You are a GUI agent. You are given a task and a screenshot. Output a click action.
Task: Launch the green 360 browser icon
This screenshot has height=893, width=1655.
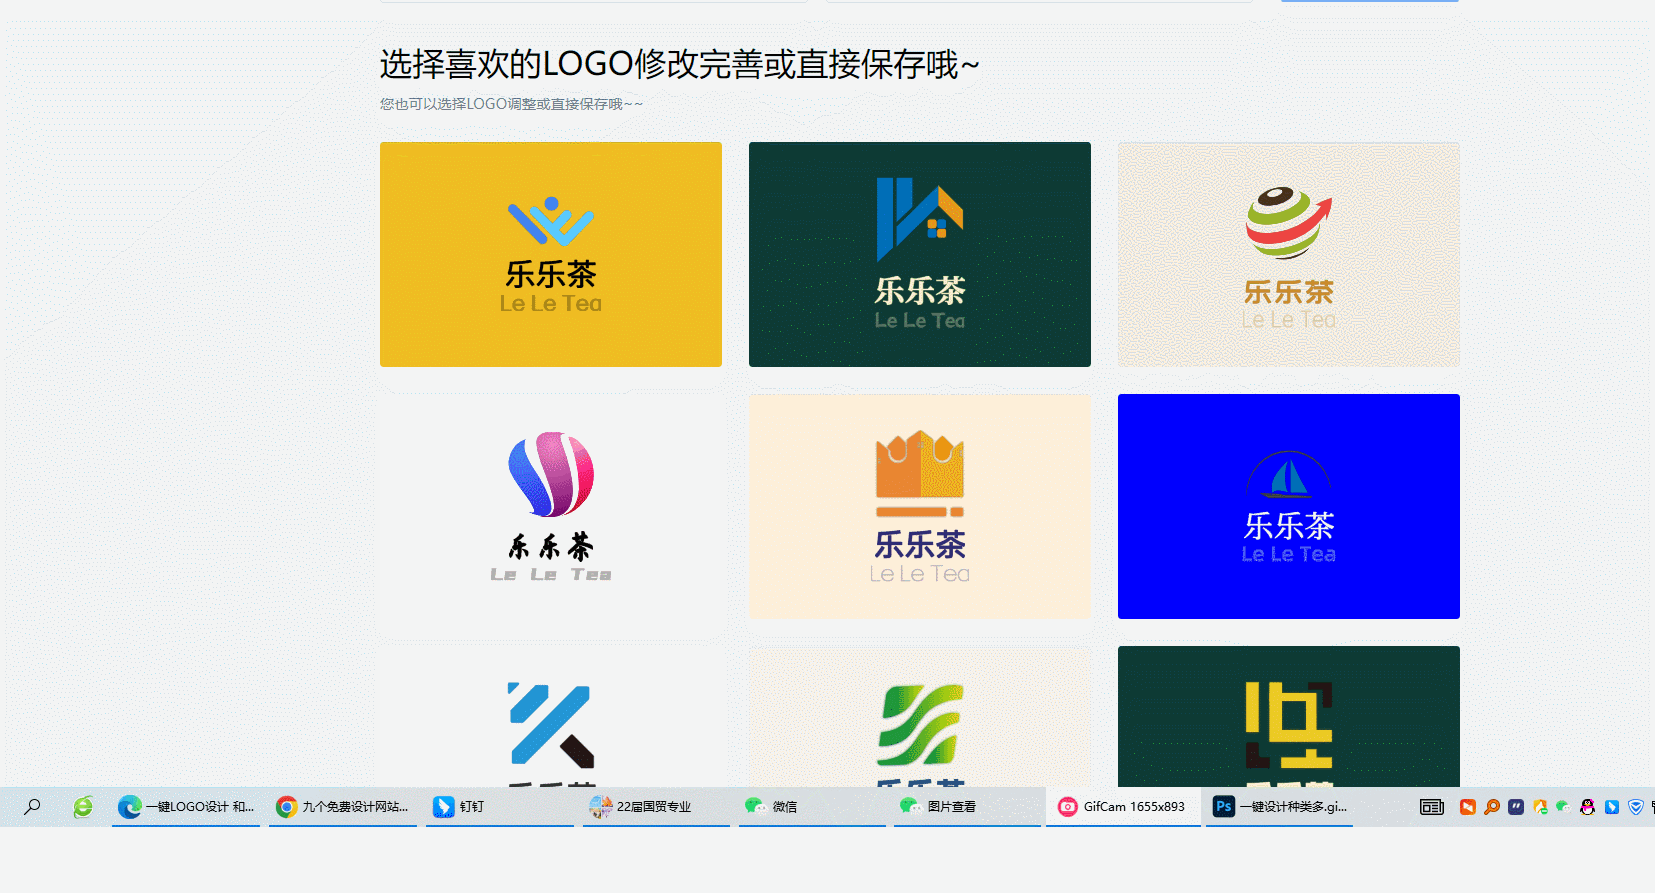[83, 806]
